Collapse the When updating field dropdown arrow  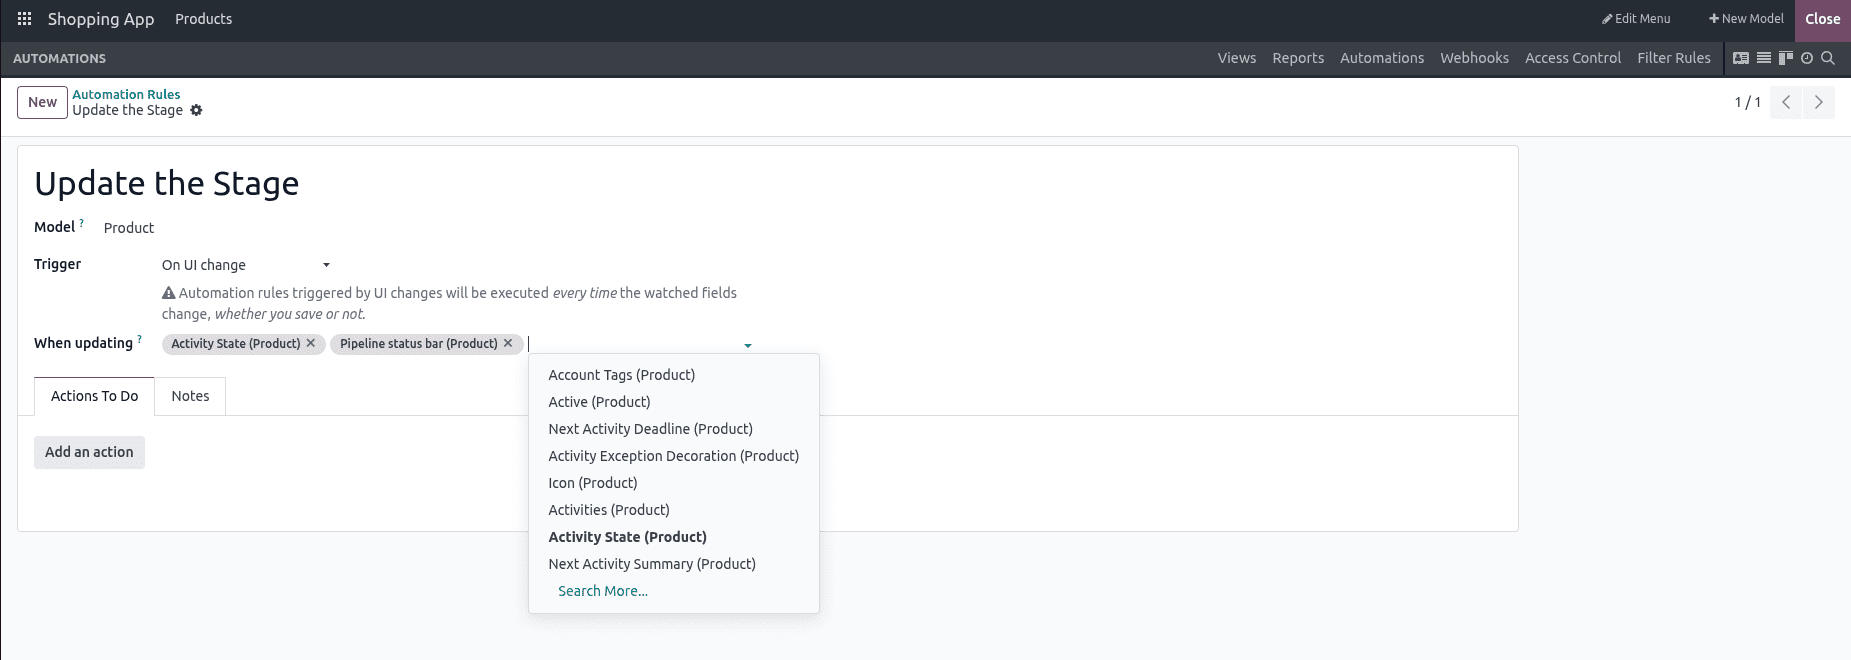coord(748,345)
